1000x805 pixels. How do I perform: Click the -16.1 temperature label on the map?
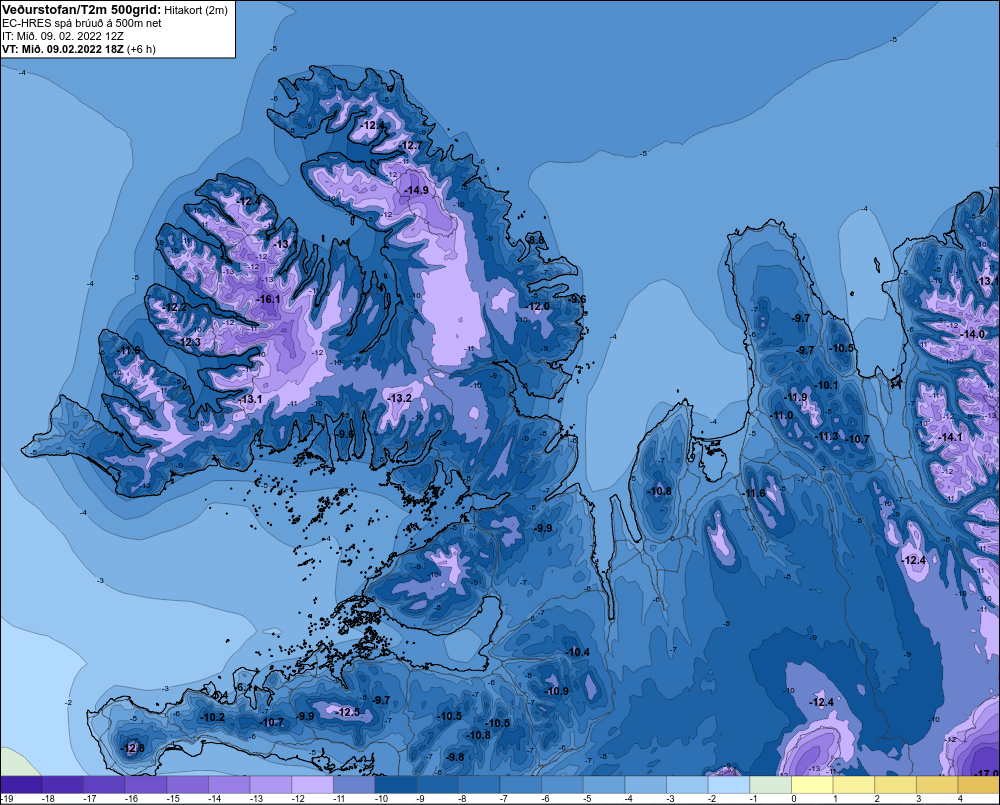click(268, 299)
